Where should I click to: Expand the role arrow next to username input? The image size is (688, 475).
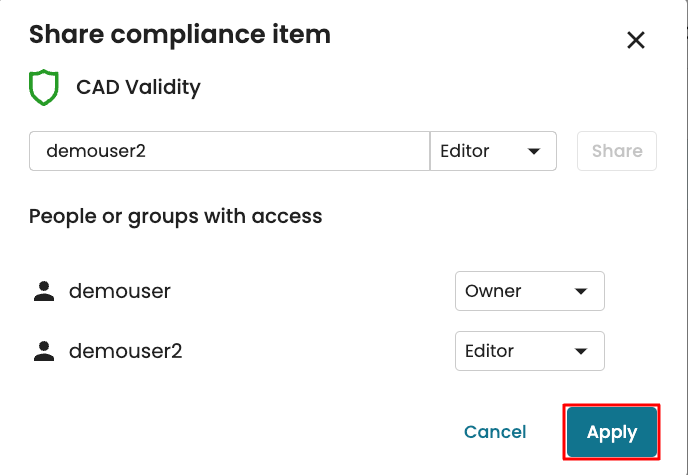[x=534, y=152]
